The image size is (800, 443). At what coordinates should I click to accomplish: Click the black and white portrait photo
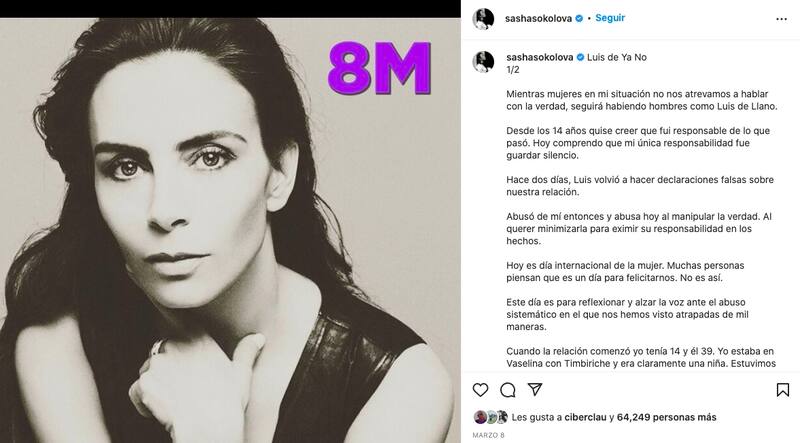[230, 231]
